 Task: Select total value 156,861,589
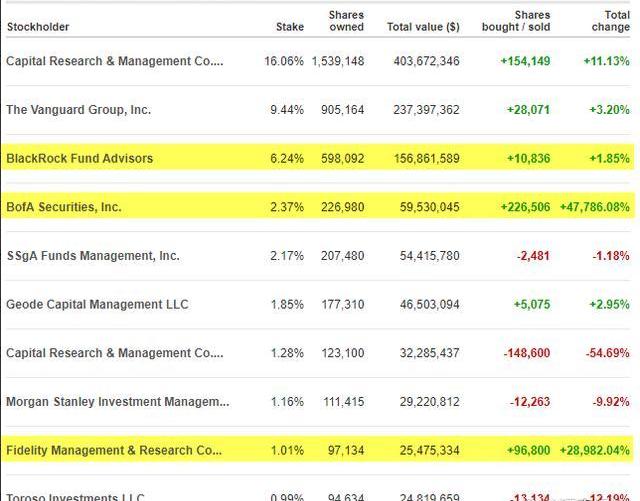pyautogui.click(x=427, y=158)
